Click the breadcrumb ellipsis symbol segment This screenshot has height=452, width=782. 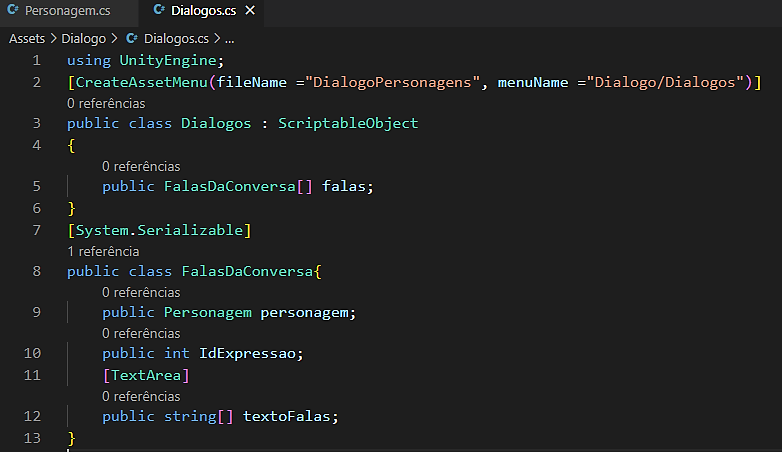(228, 39)
